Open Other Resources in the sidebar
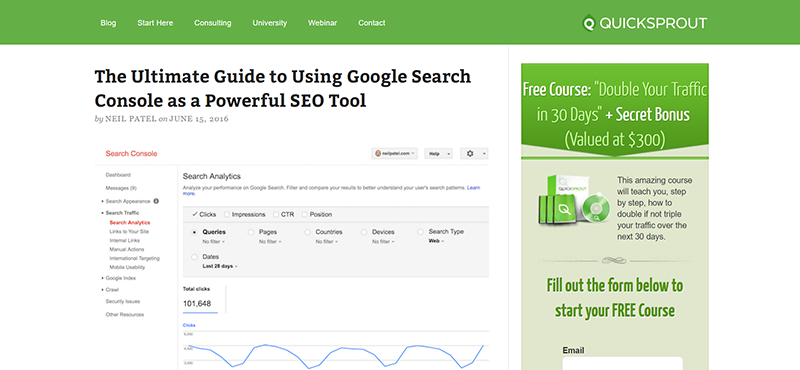800x370 pixels. point(125,314)
